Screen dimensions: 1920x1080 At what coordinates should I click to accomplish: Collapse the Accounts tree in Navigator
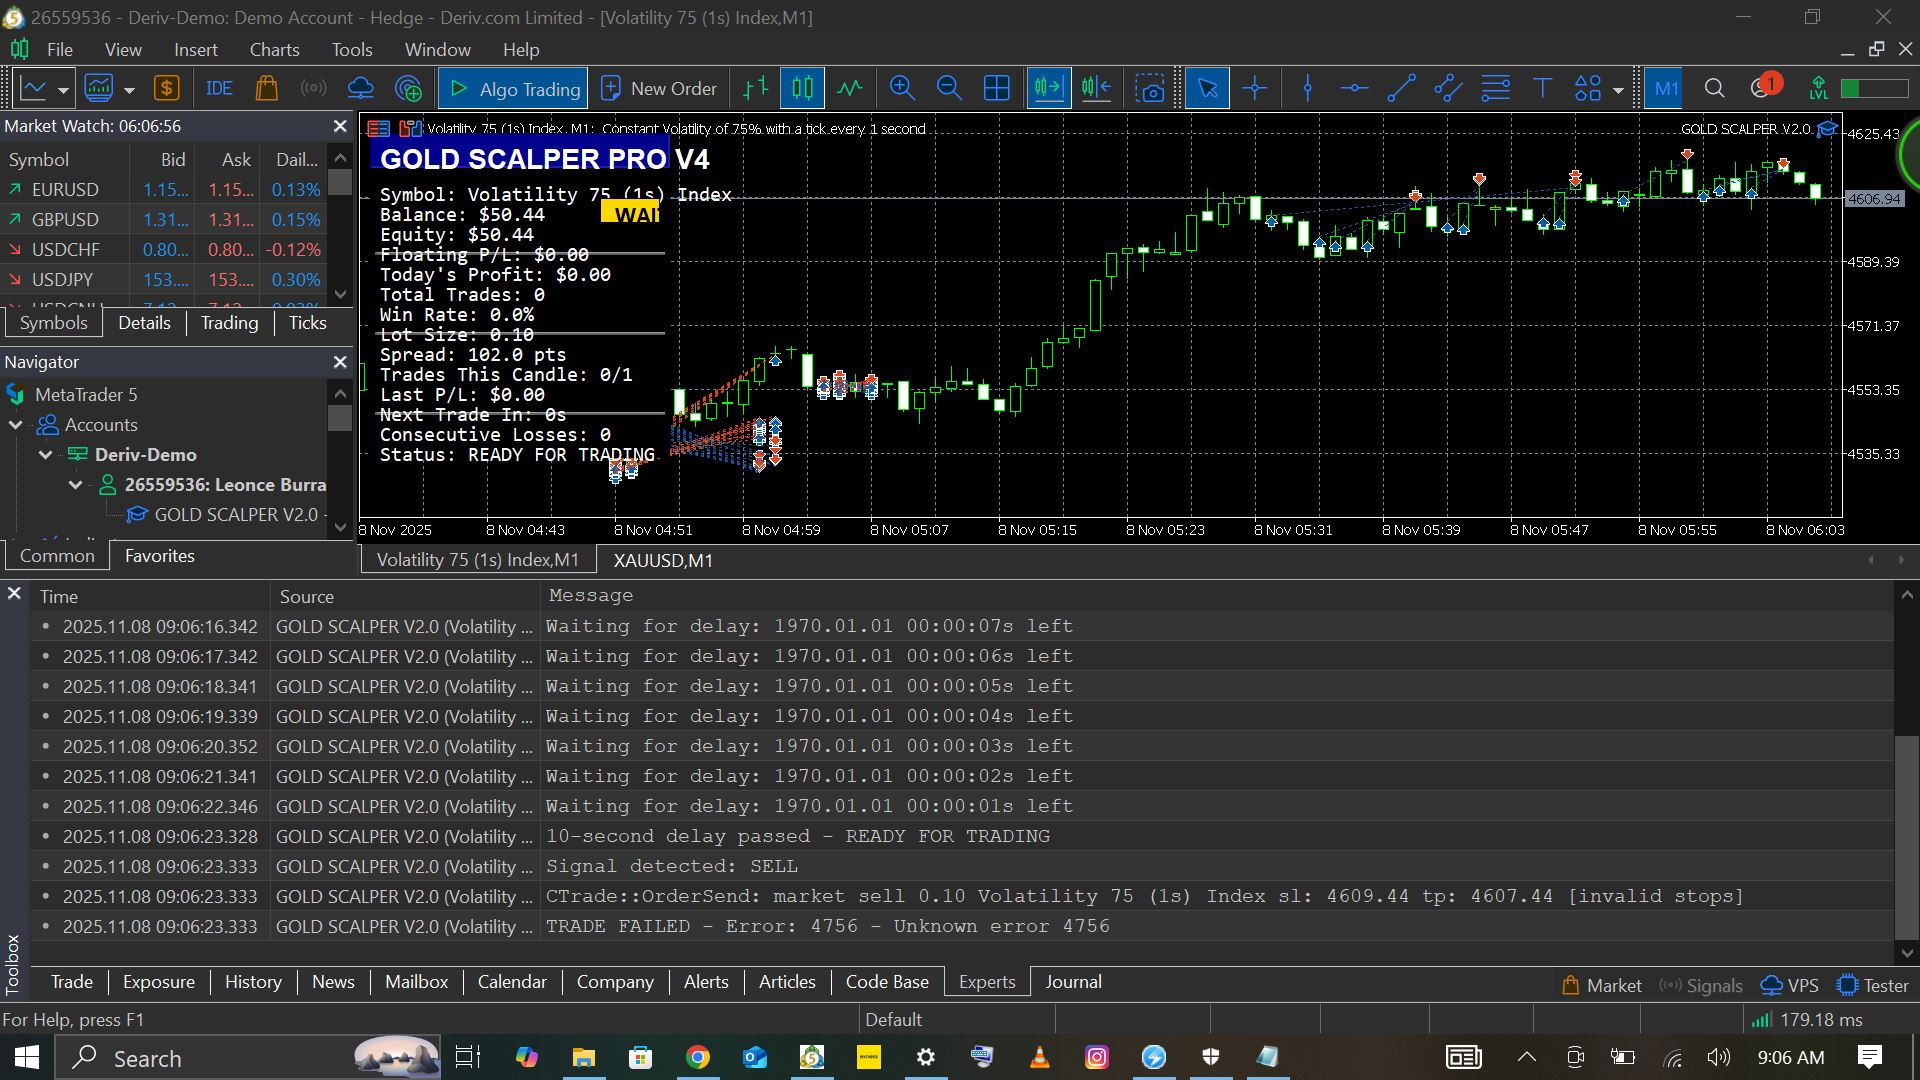tap(16, 425)
